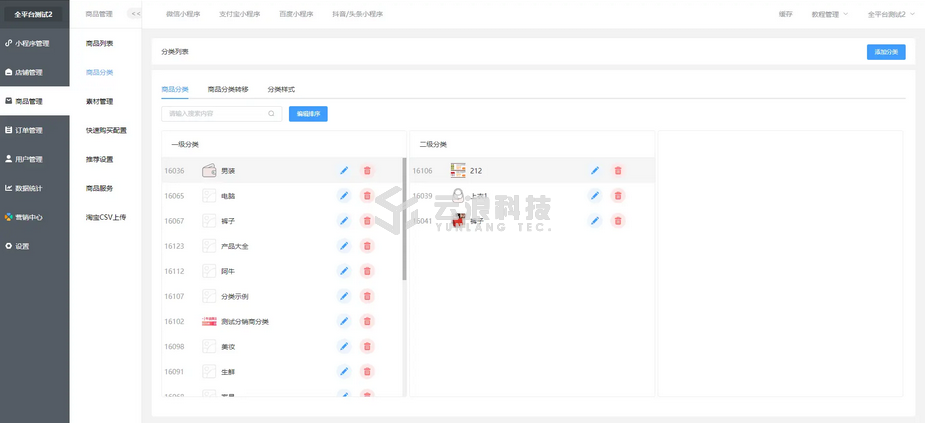Click the edit pencil for 男装 category
926x423 pixels.
pos(344,171)
